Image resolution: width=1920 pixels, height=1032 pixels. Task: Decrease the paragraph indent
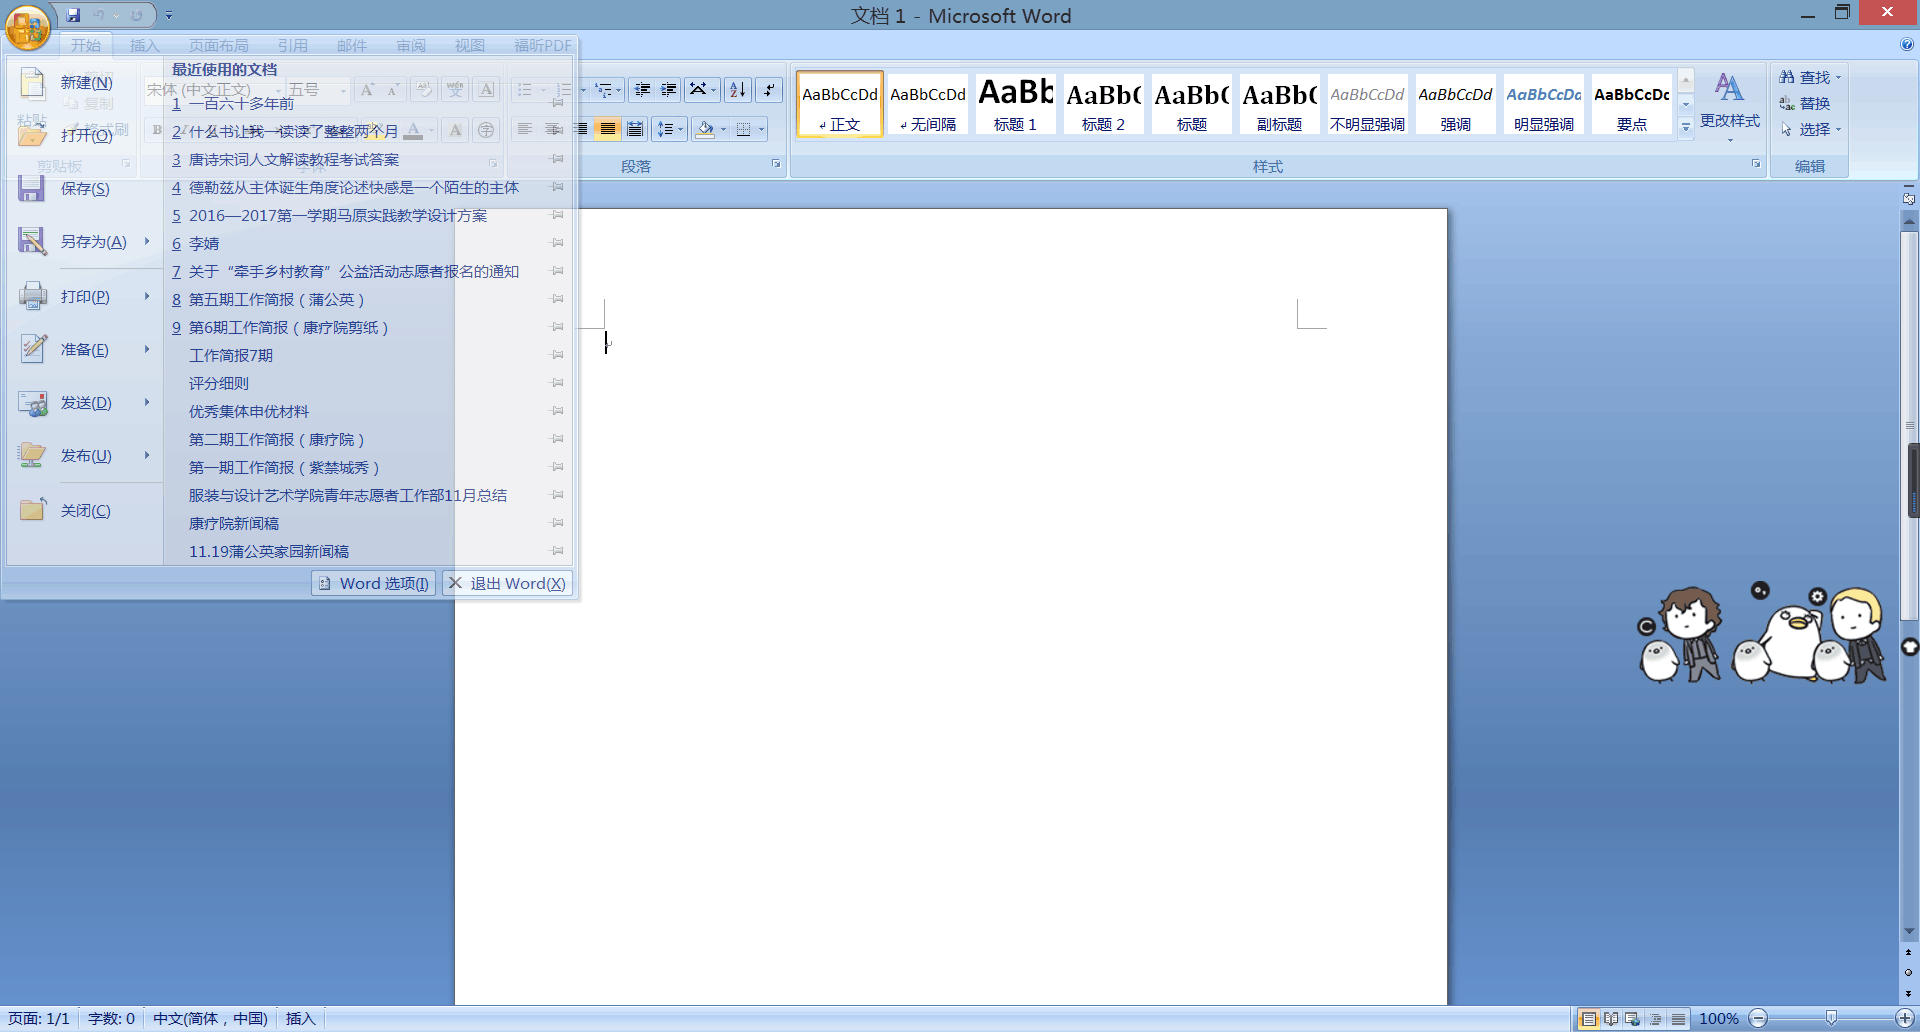pos(642,90)
